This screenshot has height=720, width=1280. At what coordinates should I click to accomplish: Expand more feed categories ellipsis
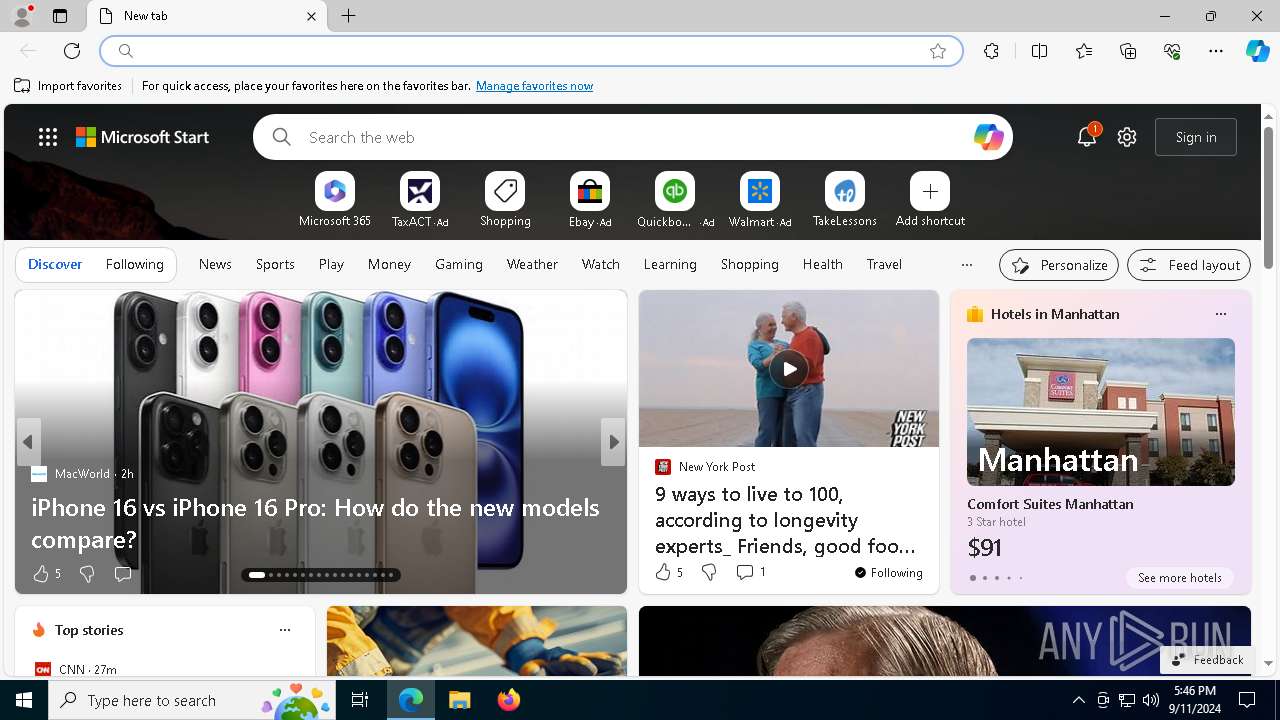coord(966,265)
